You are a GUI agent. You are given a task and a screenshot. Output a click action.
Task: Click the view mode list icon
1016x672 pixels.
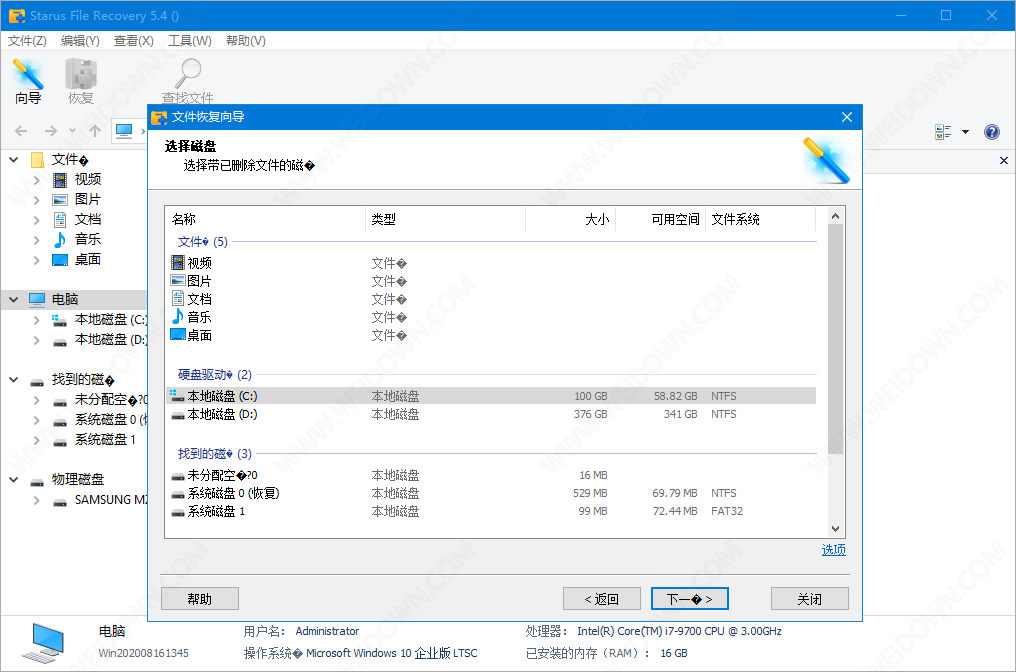[943, 132]
